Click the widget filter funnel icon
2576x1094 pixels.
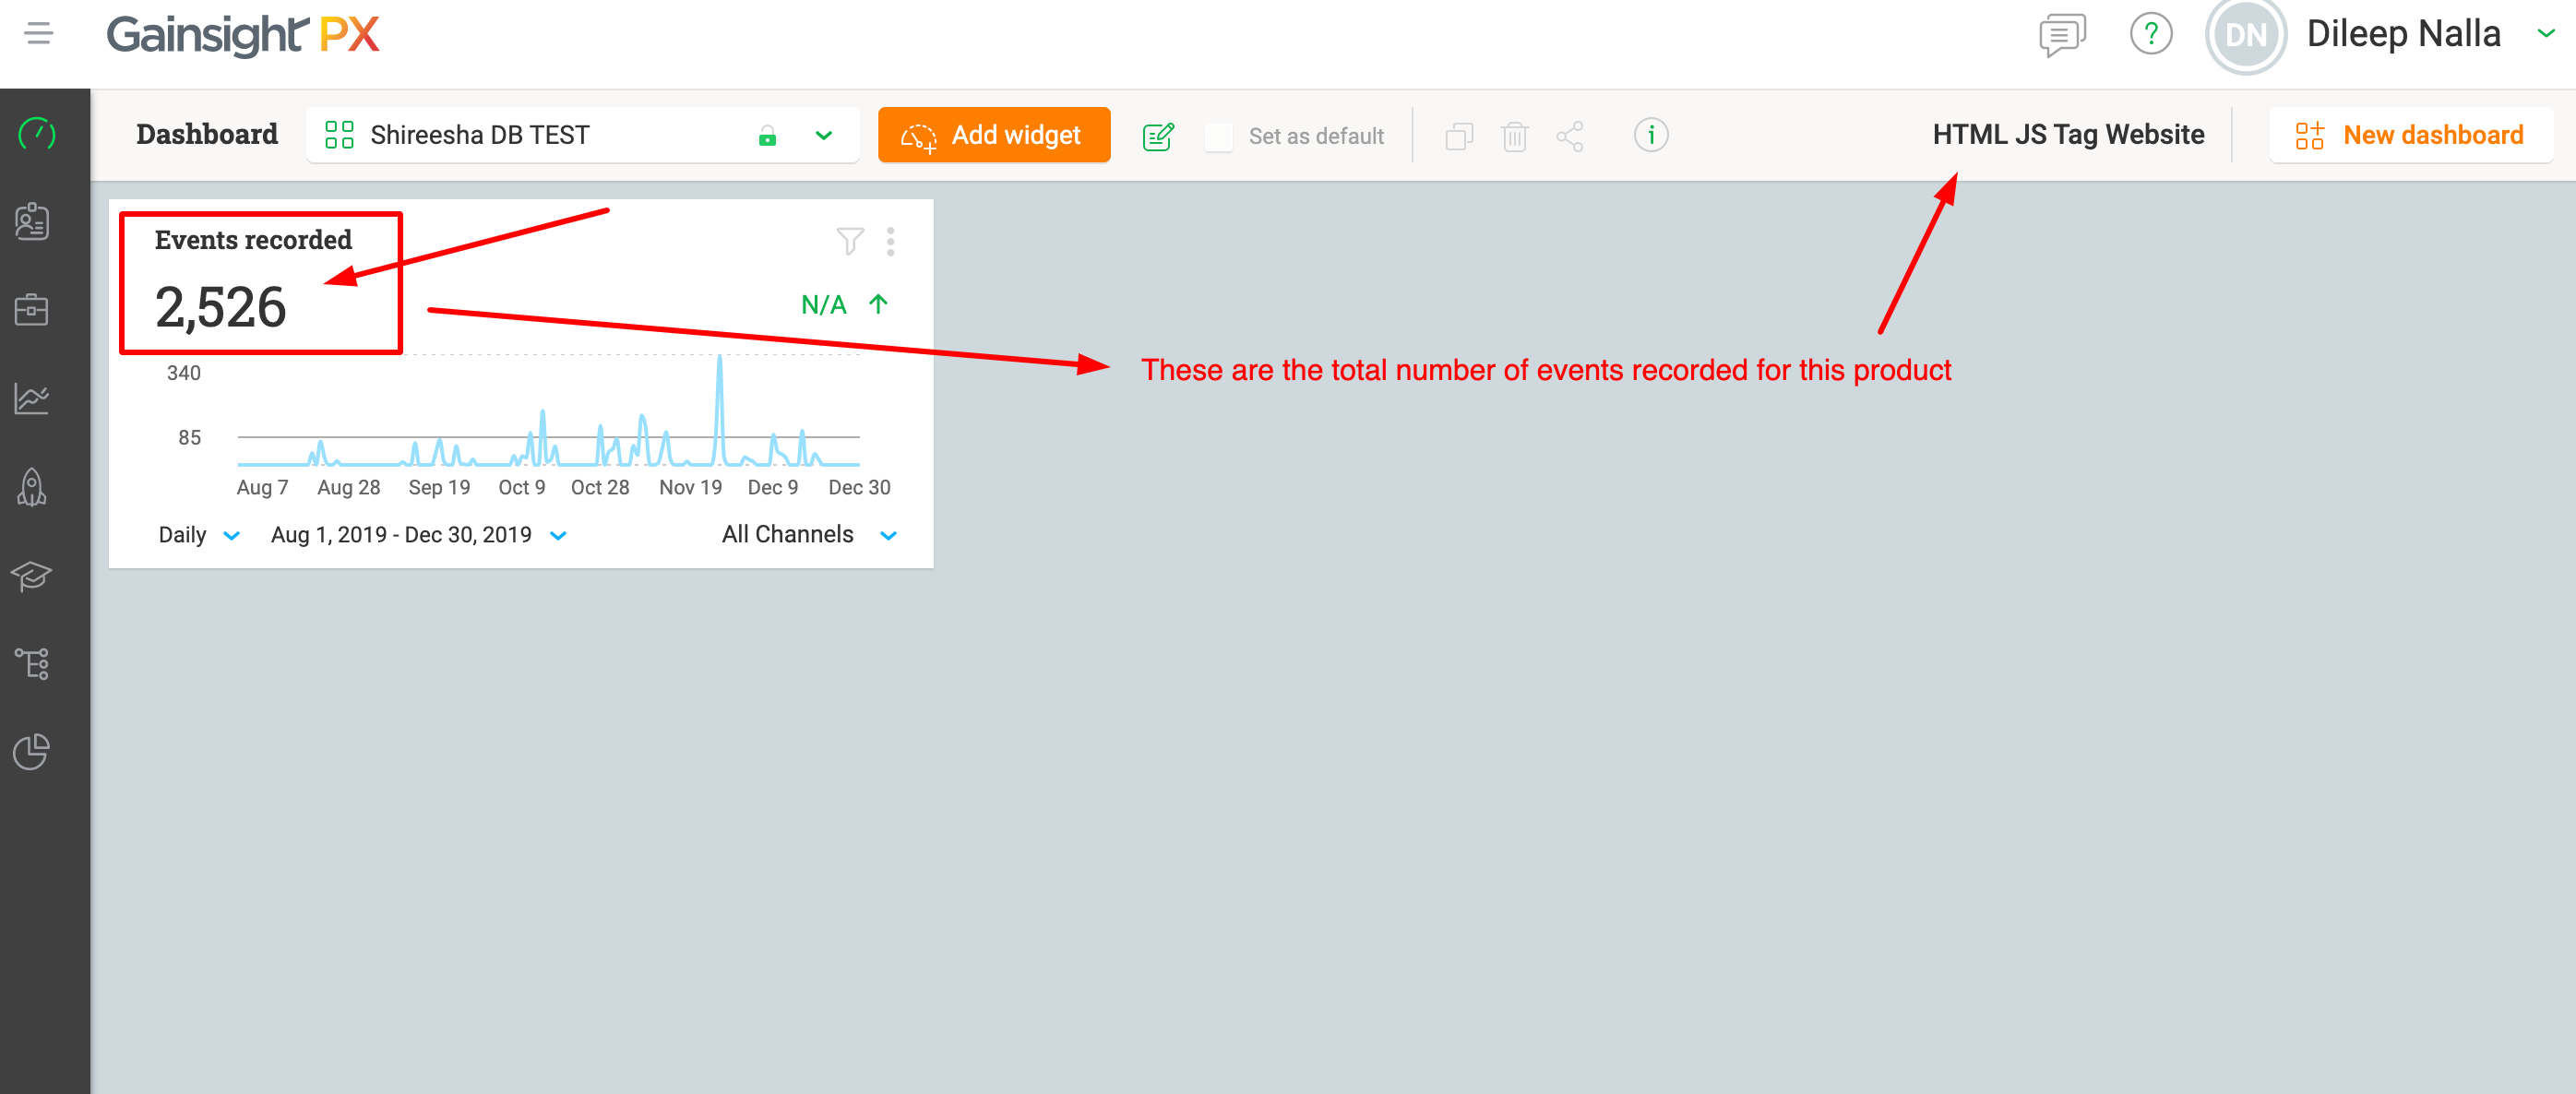pos(849,241)
